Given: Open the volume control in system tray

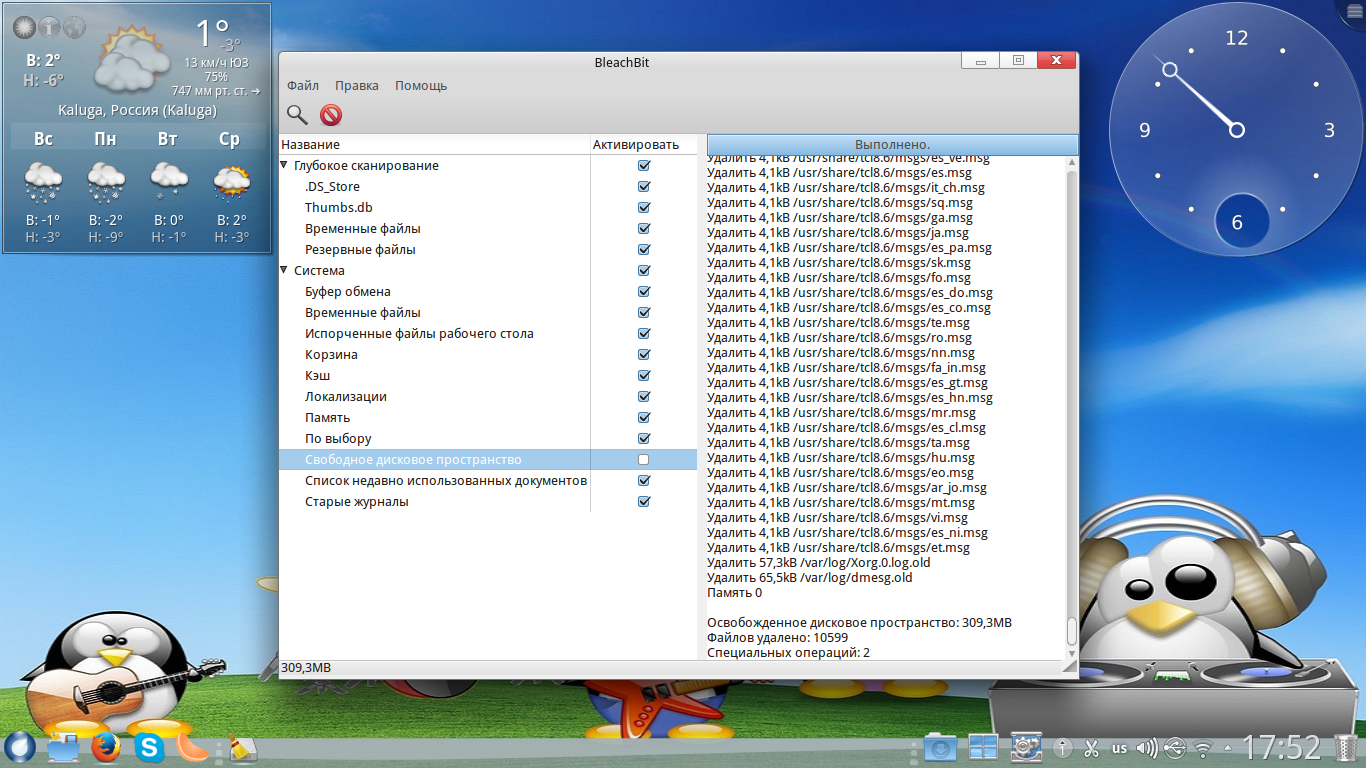Looking at the screenshot, I should tap(1147, 748).
